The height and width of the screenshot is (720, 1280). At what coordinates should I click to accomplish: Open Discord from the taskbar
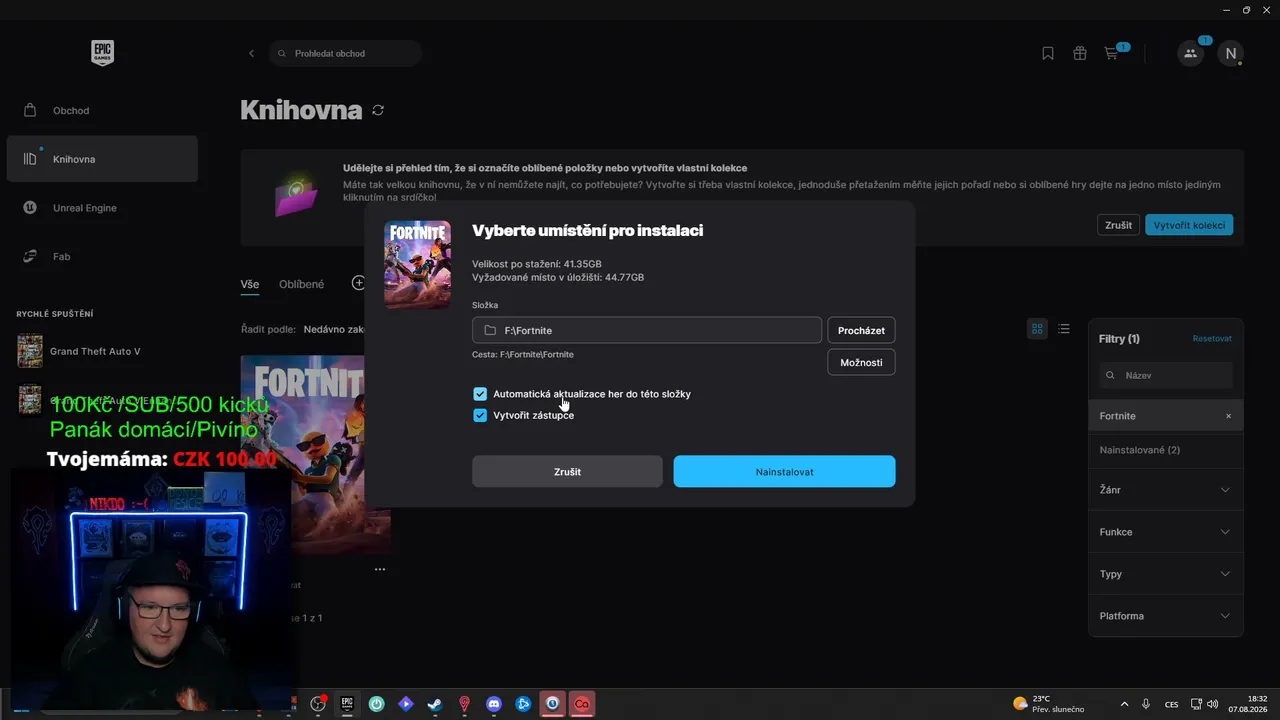coord(493,704)
